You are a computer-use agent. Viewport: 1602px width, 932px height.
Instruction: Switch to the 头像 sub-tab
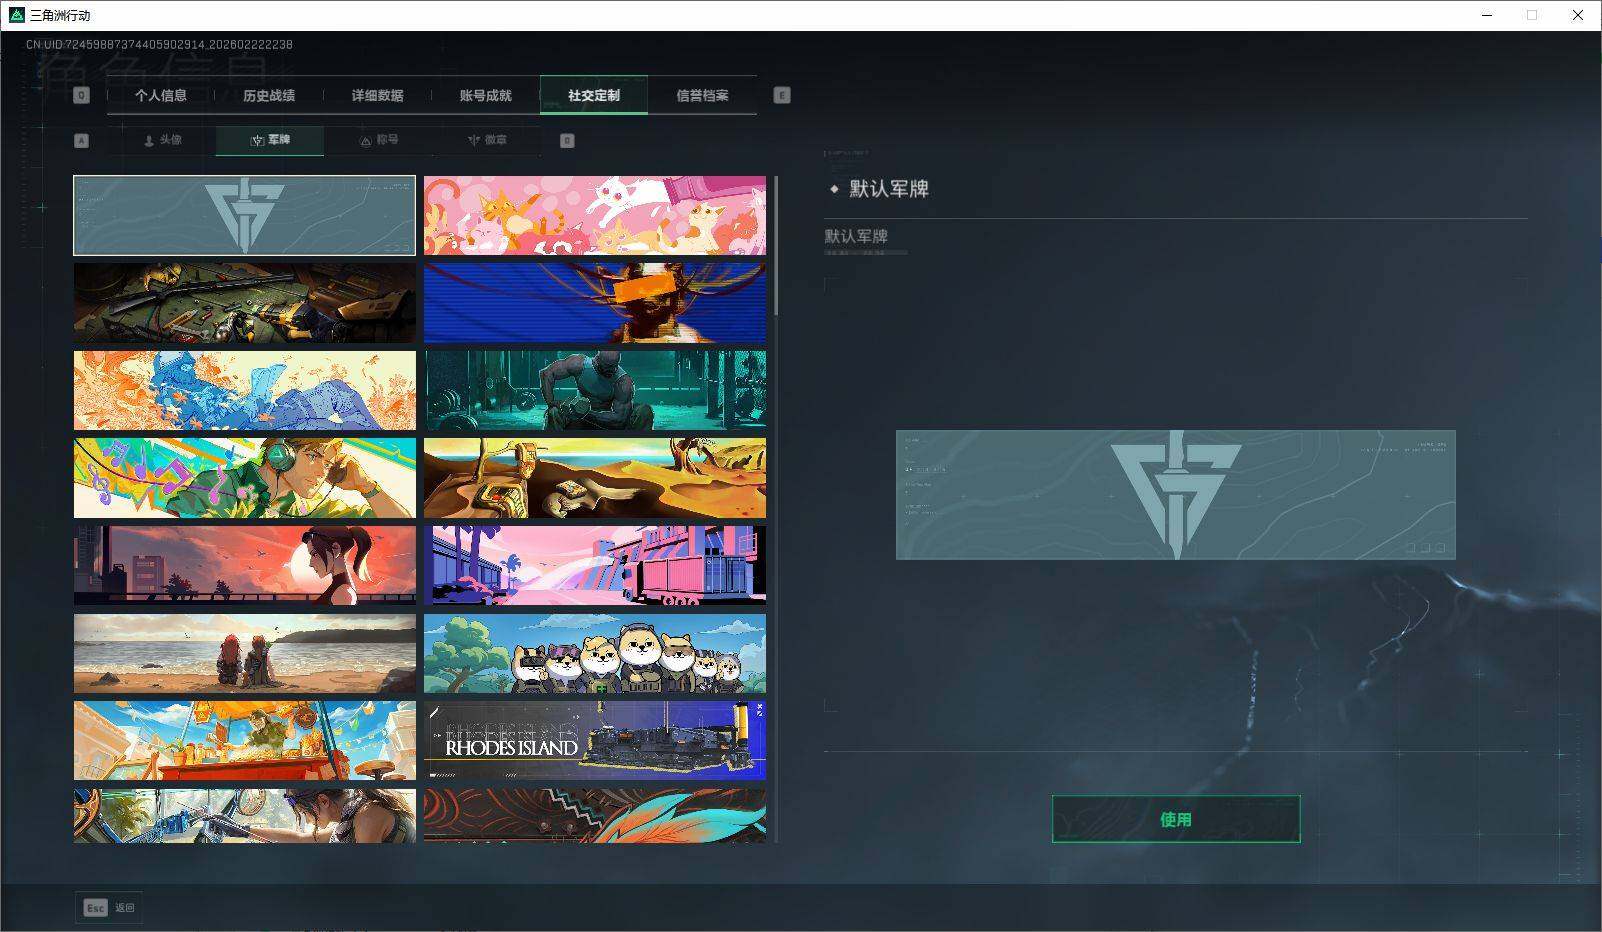162,140
